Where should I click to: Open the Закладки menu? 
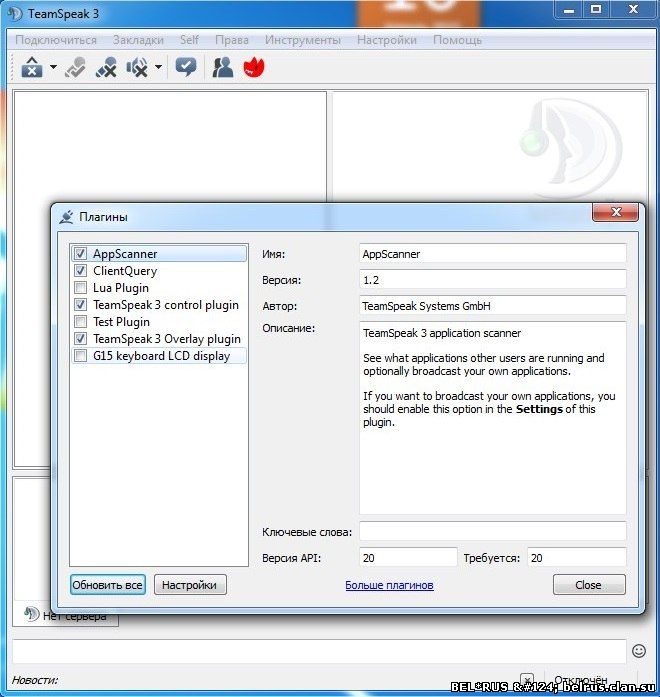(x=138, y=40)
